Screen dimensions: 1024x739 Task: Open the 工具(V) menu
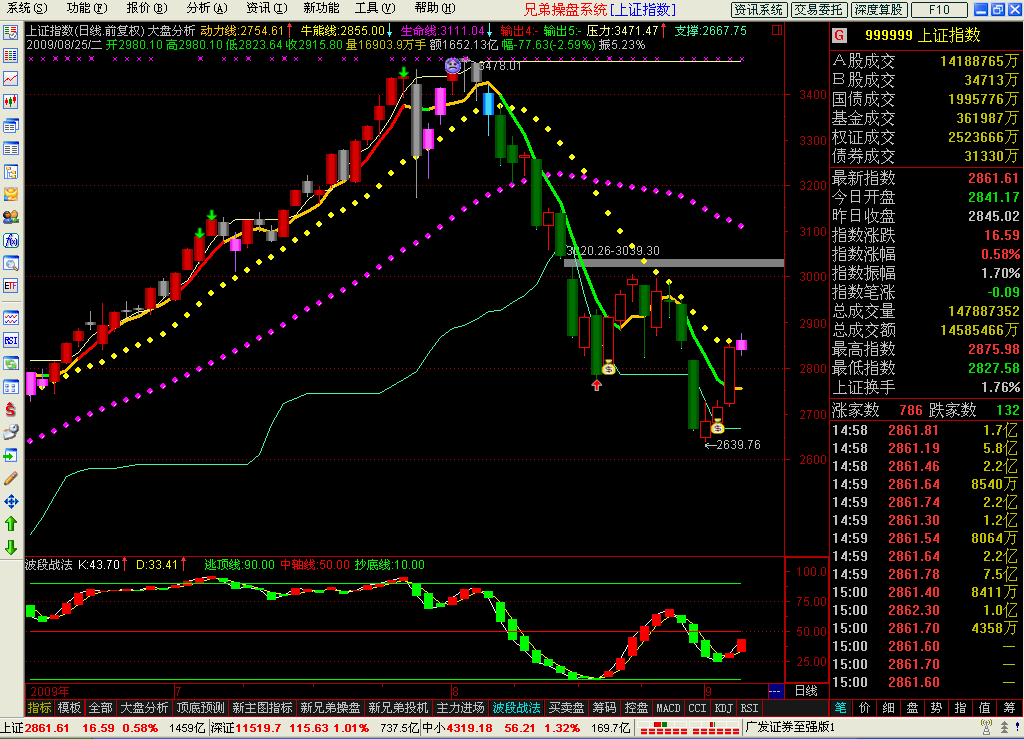(x=375, y=8)
